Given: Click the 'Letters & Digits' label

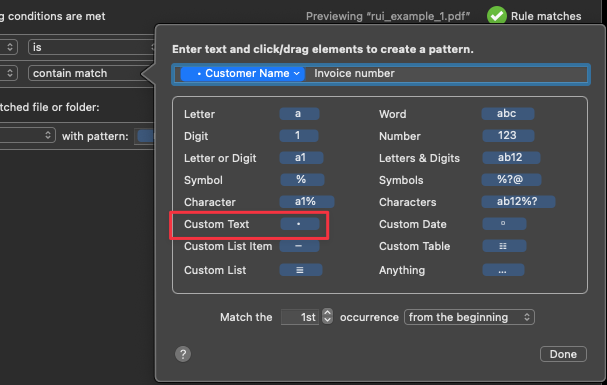Looking at the screenshot, I should click(419, 158).
